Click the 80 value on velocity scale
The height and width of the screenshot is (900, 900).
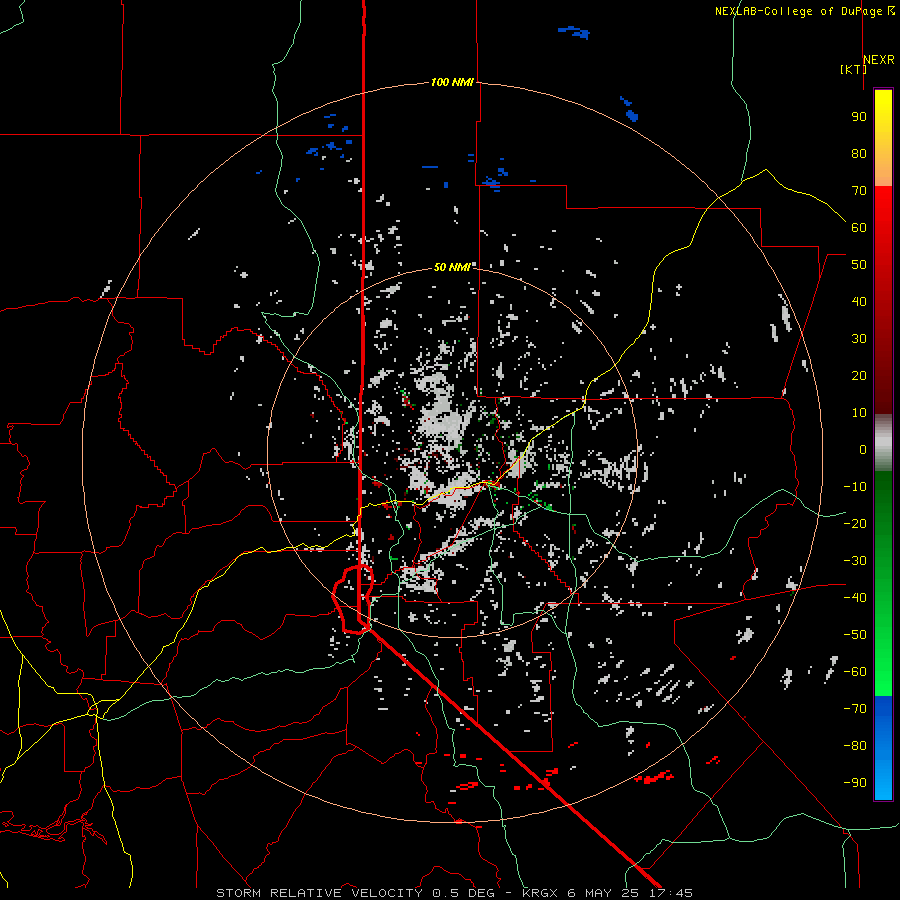(859, 153)
